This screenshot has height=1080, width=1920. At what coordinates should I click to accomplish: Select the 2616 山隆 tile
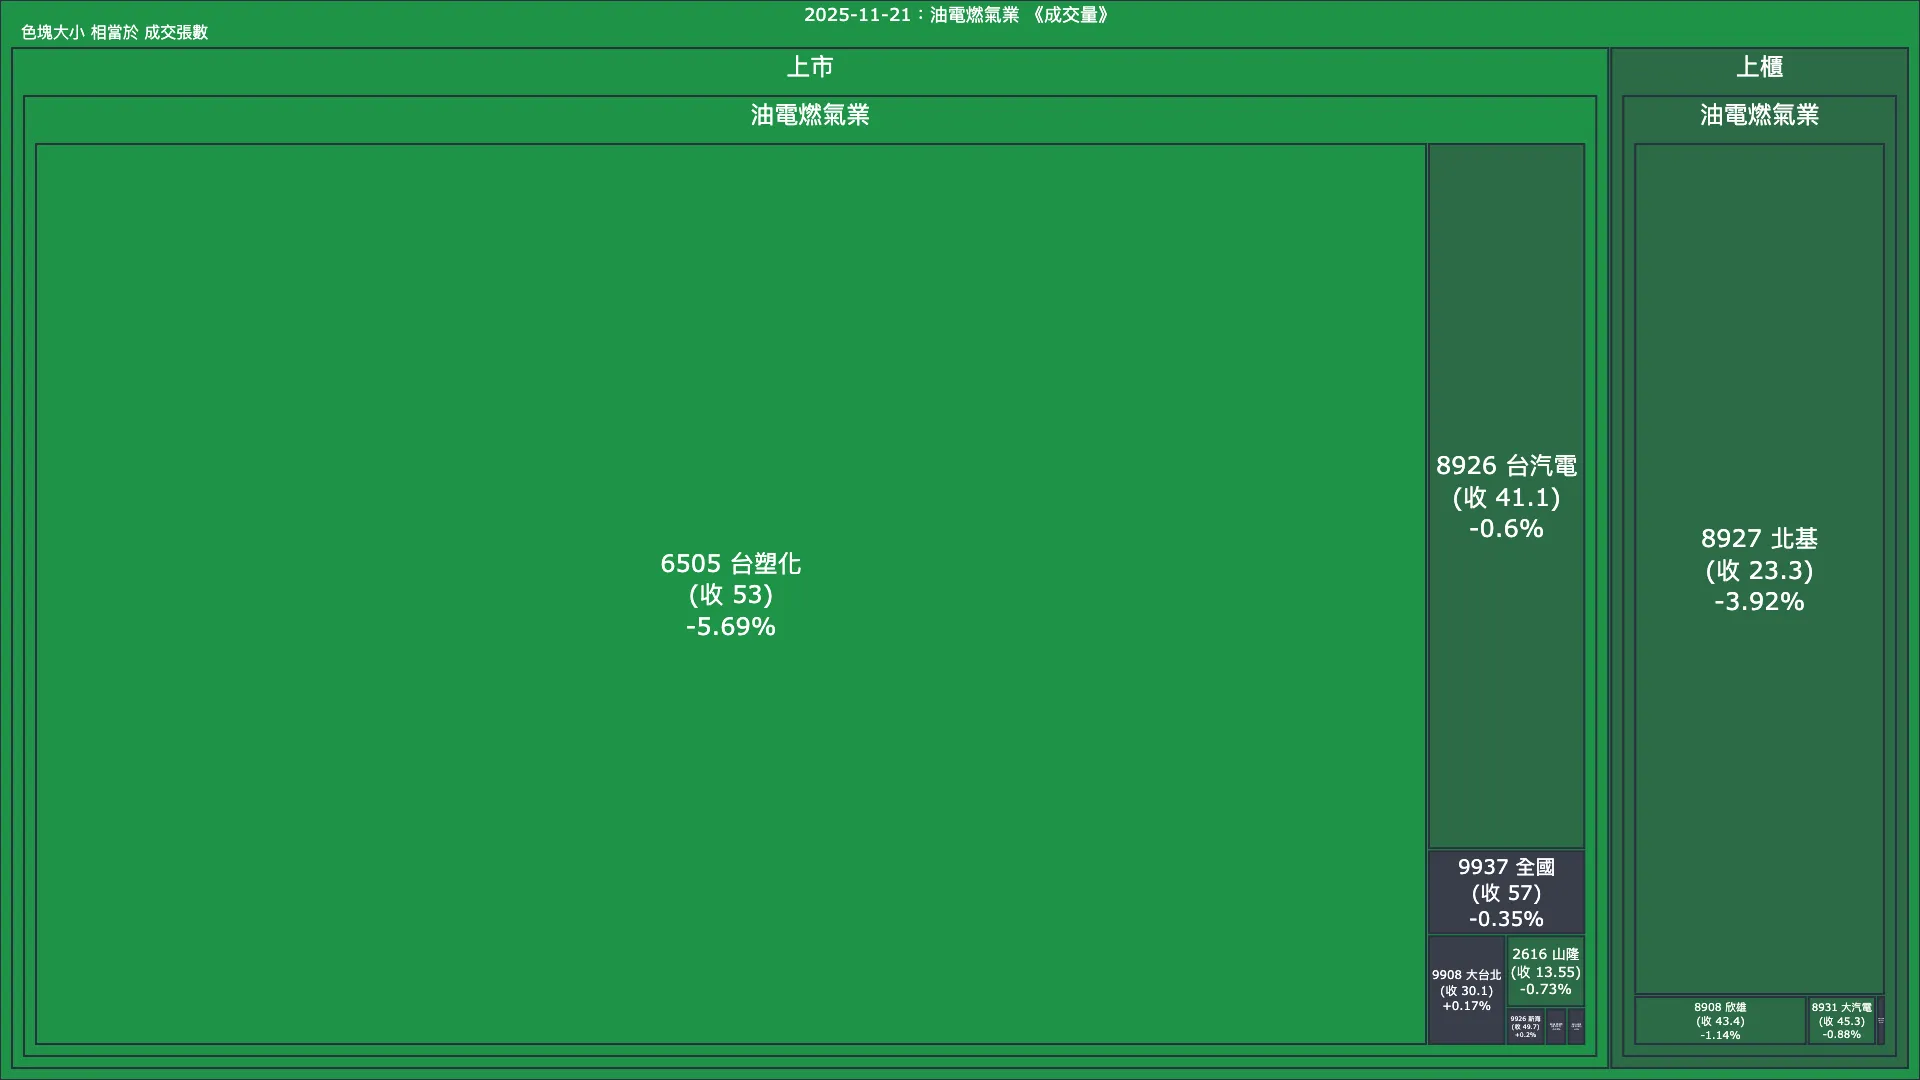(1545, 971)
